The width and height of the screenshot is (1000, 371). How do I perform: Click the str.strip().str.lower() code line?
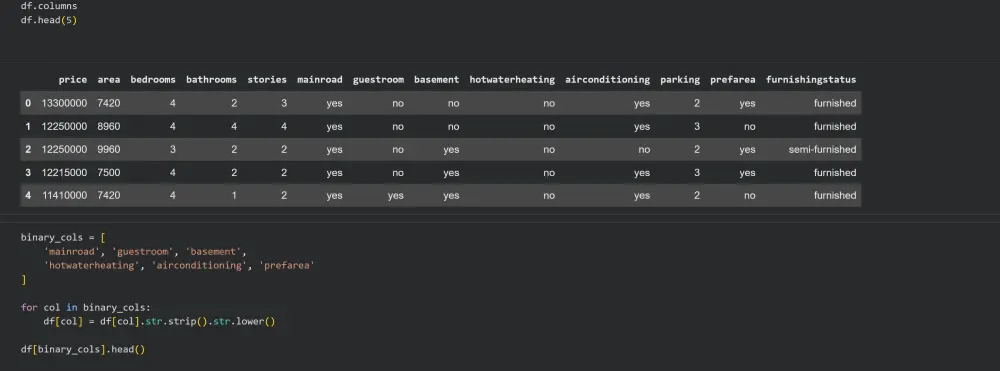point(159,322)
